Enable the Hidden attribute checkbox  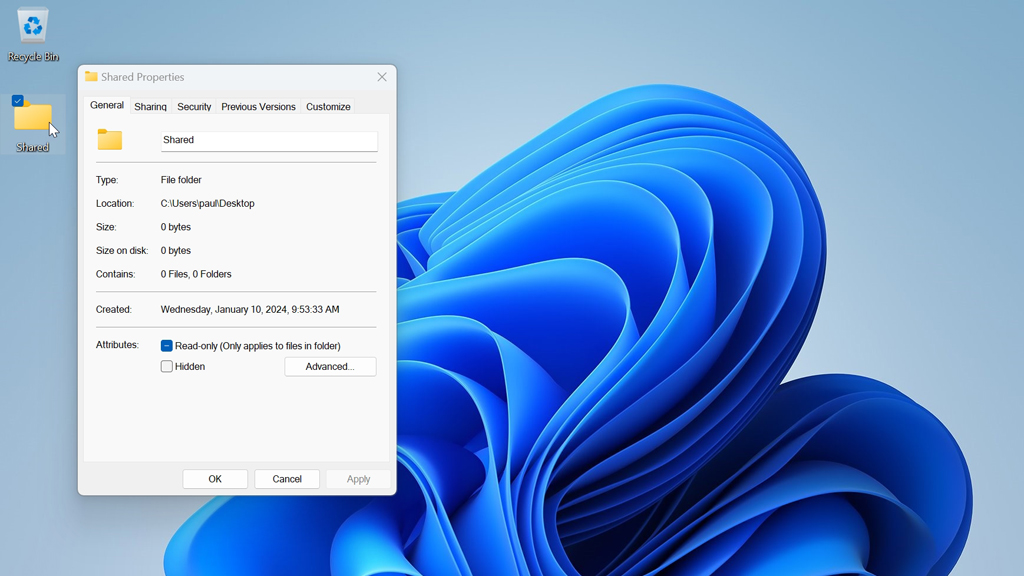coord(167,367)
